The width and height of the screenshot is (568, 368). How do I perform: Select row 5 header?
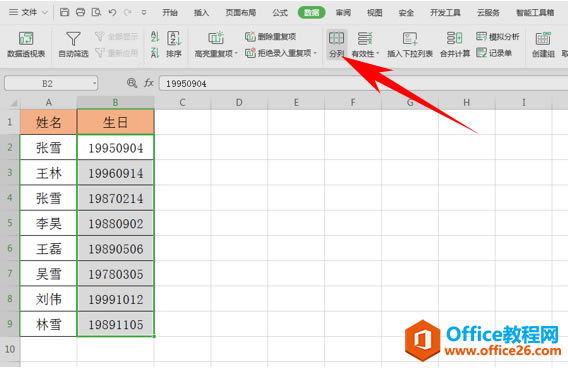click(x=10, y=223)
